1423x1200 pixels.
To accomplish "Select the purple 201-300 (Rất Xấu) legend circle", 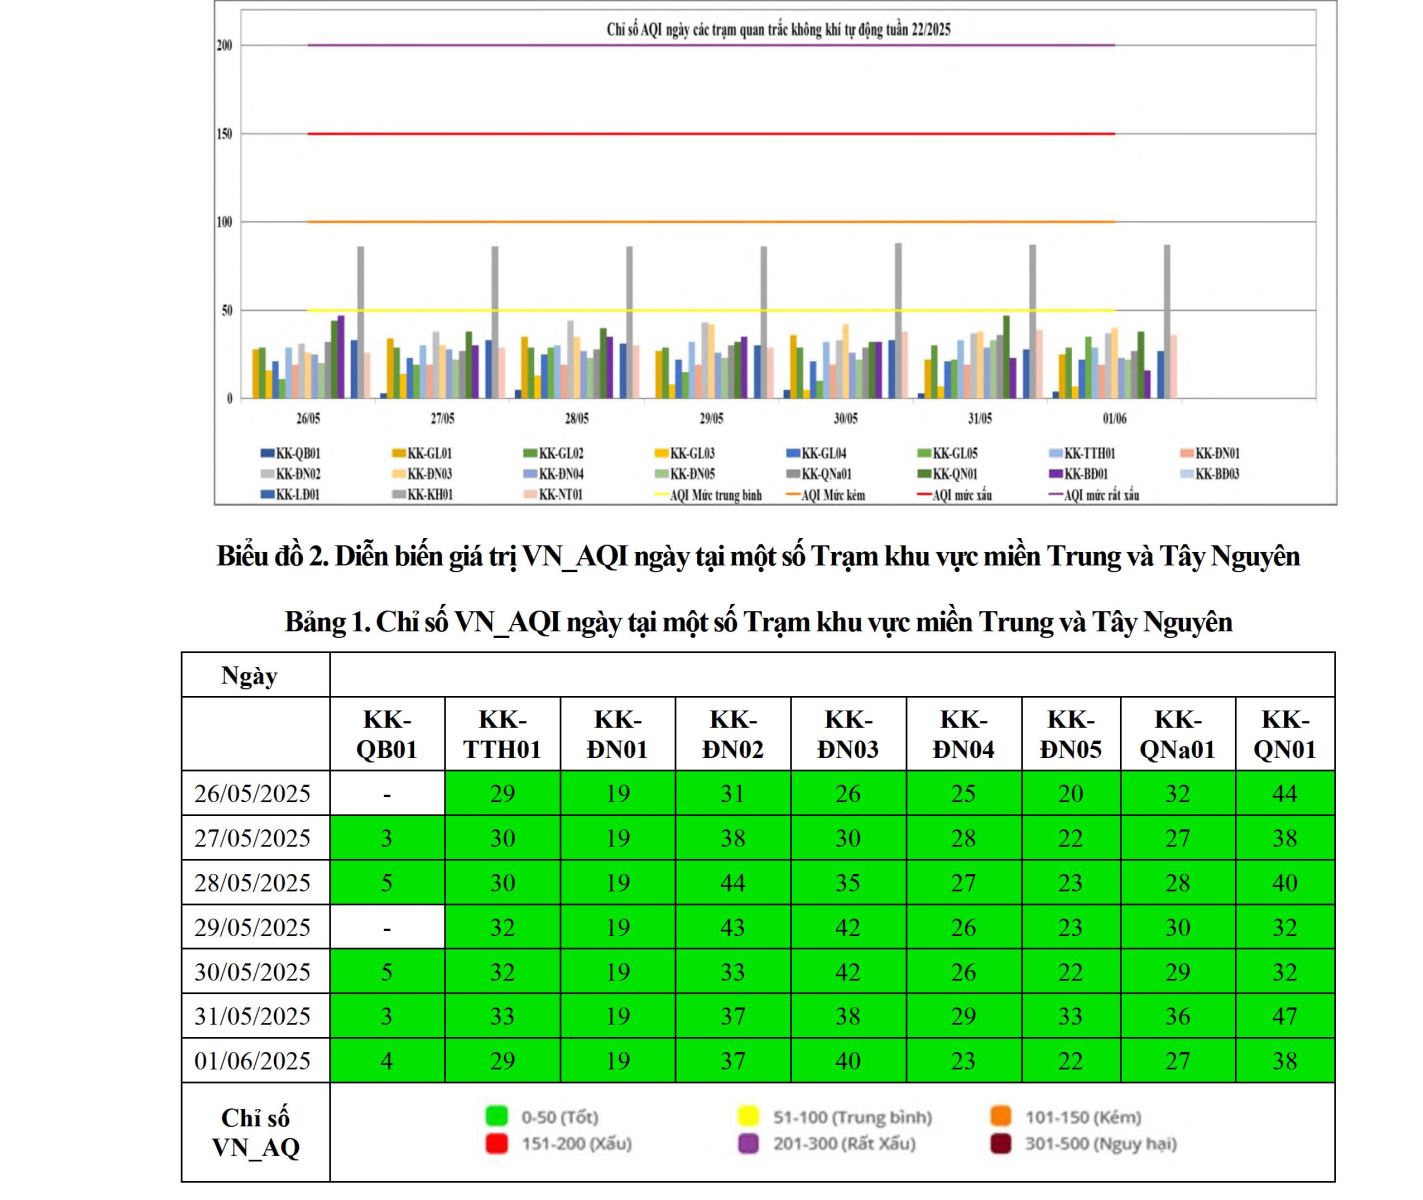I will coord(748,1144).
